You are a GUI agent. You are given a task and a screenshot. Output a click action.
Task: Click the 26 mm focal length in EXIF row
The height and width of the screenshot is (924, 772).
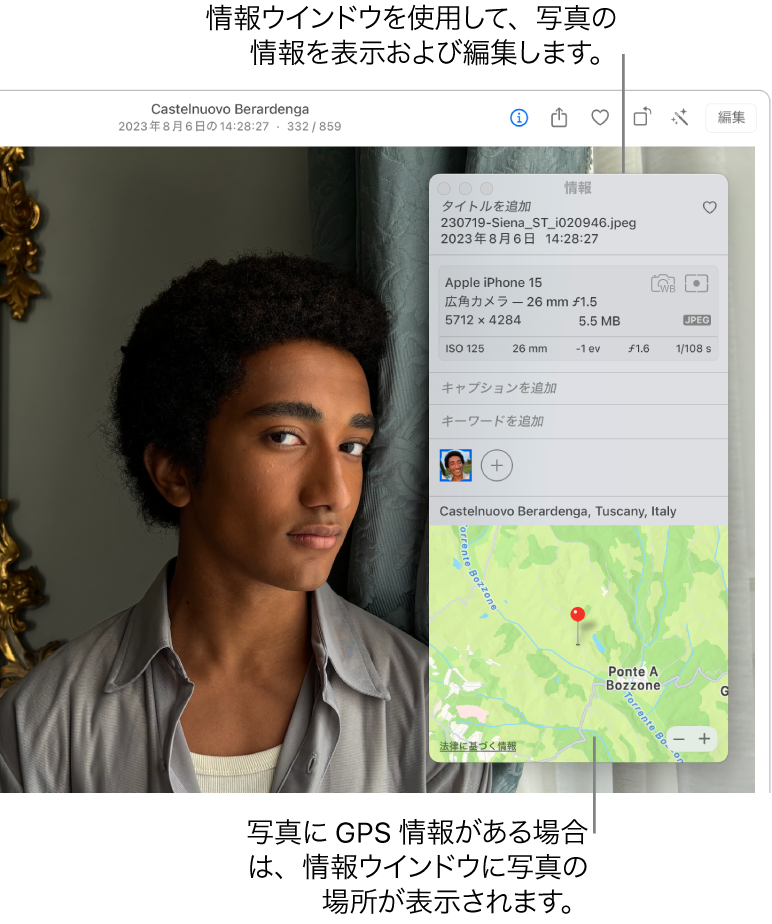click(529, 348)
